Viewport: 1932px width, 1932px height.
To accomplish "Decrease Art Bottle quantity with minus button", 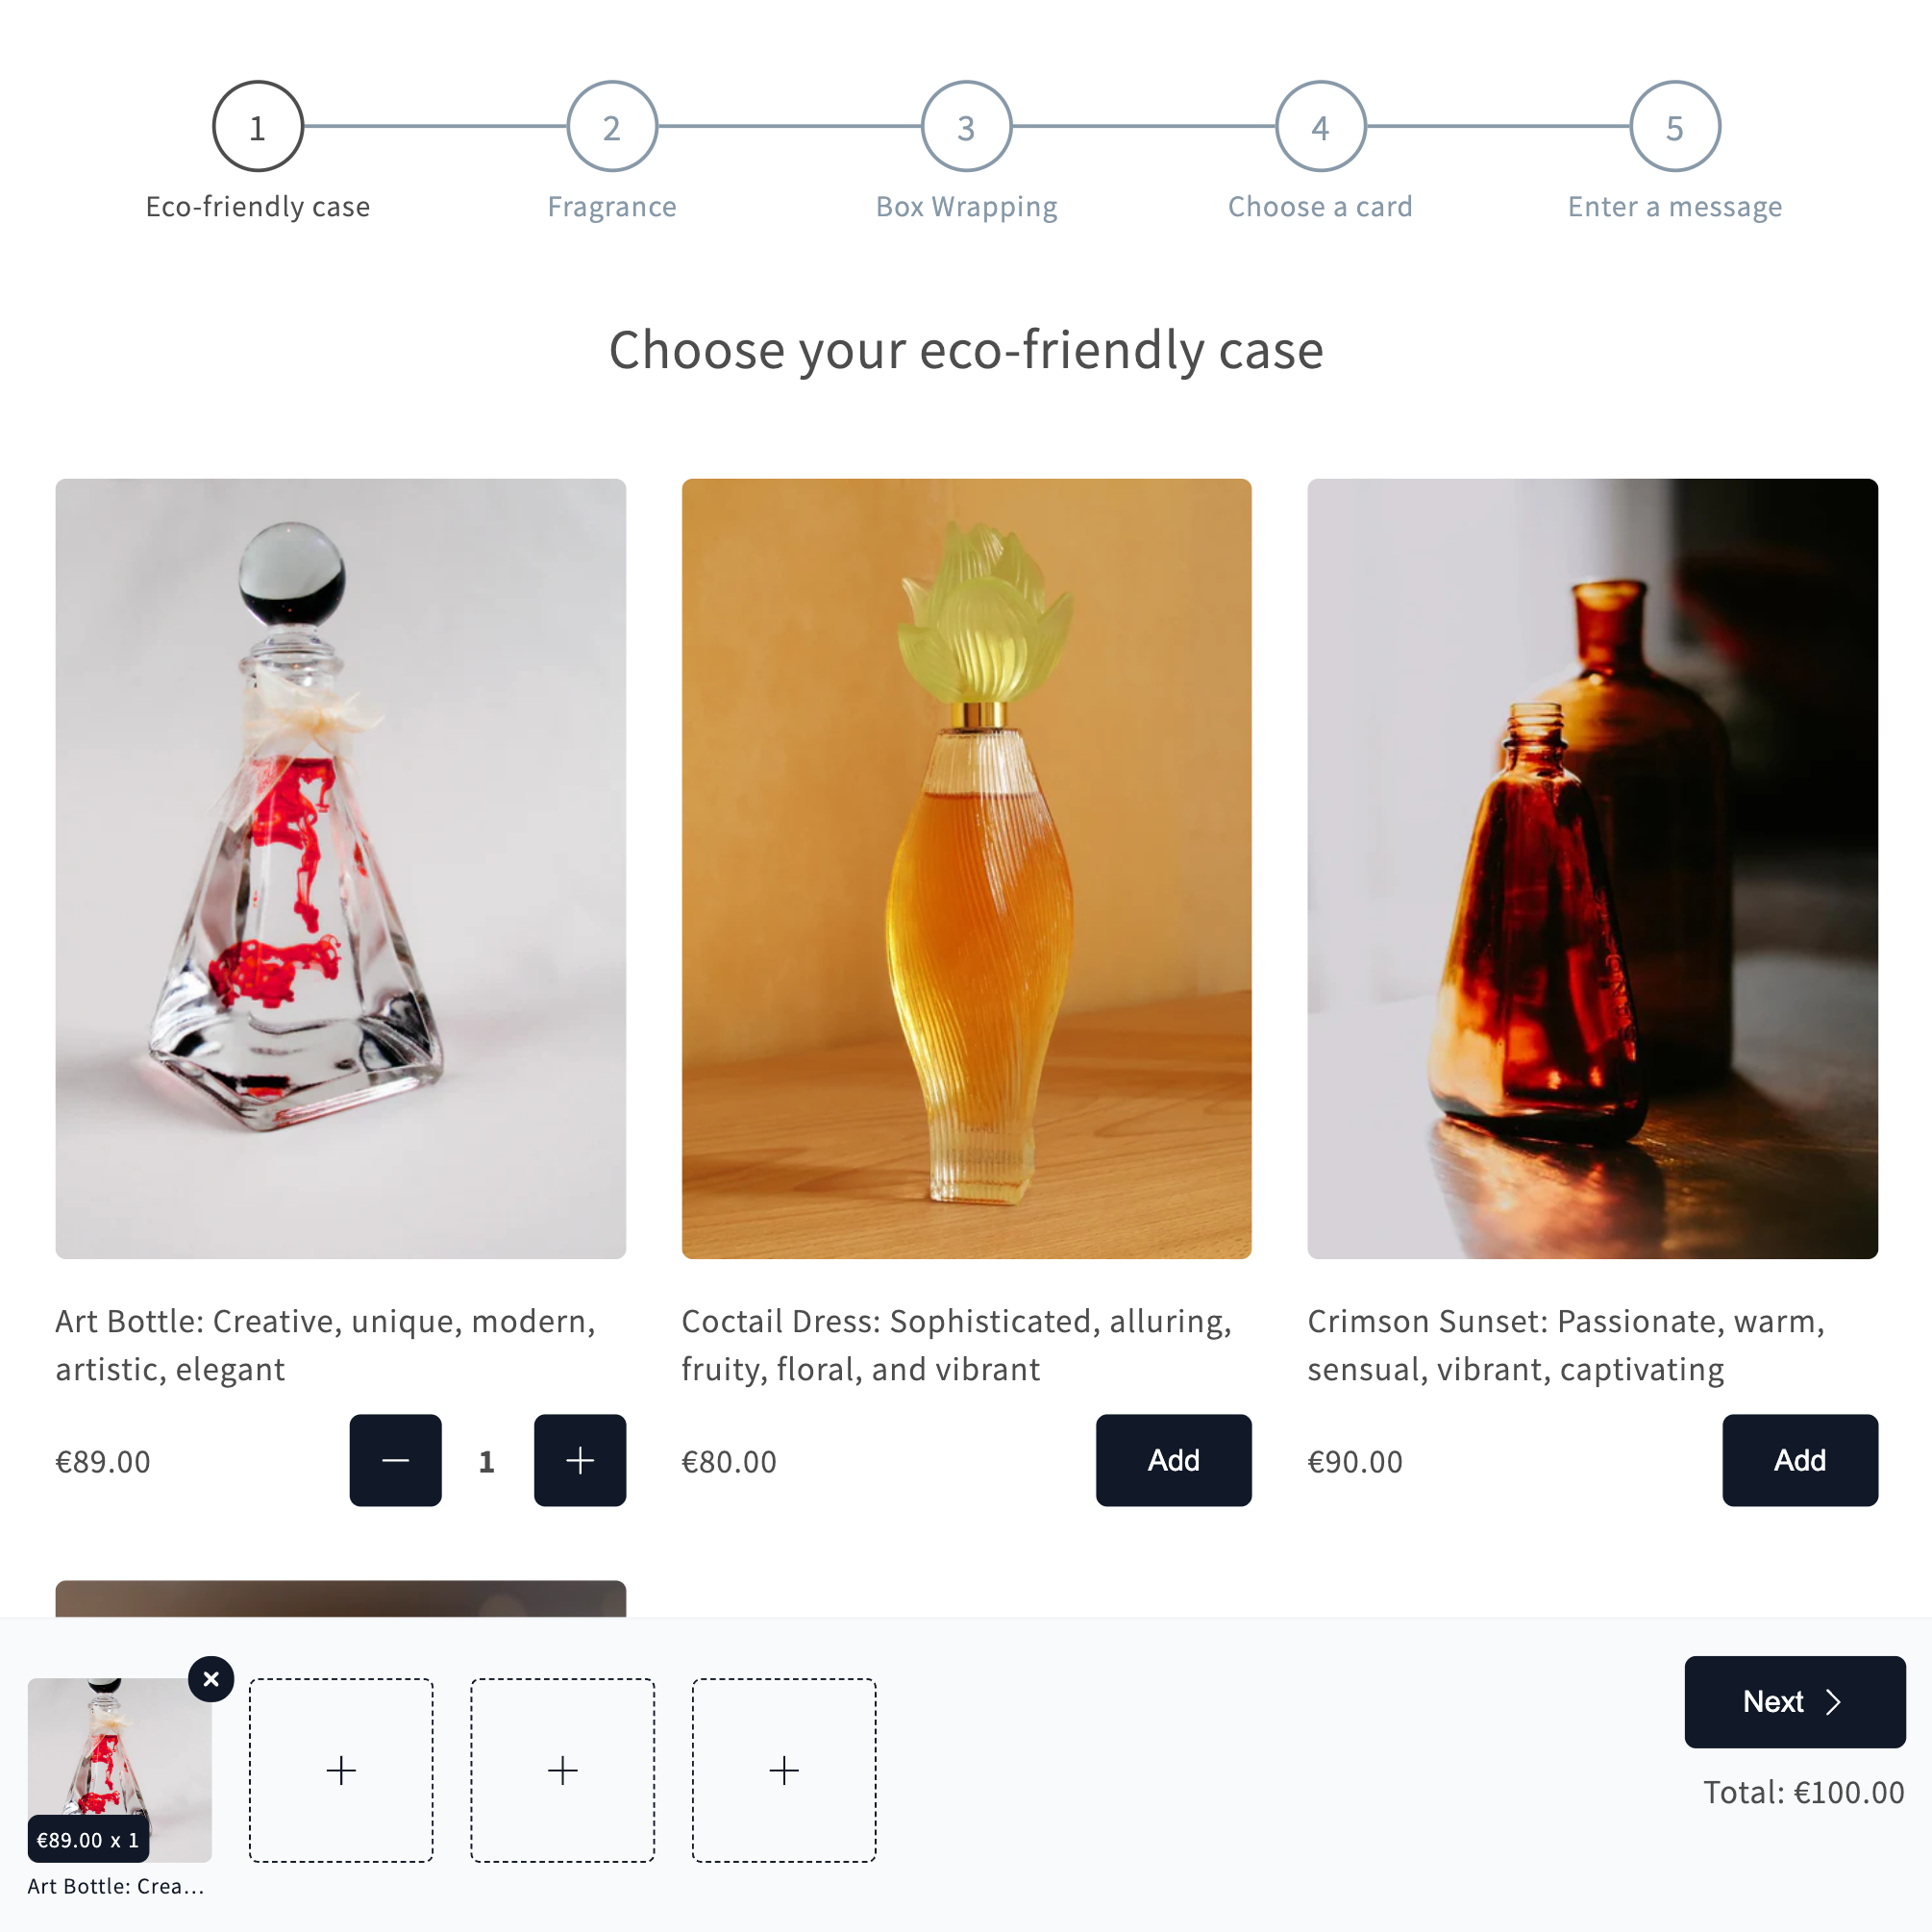I will (395, 1460).
